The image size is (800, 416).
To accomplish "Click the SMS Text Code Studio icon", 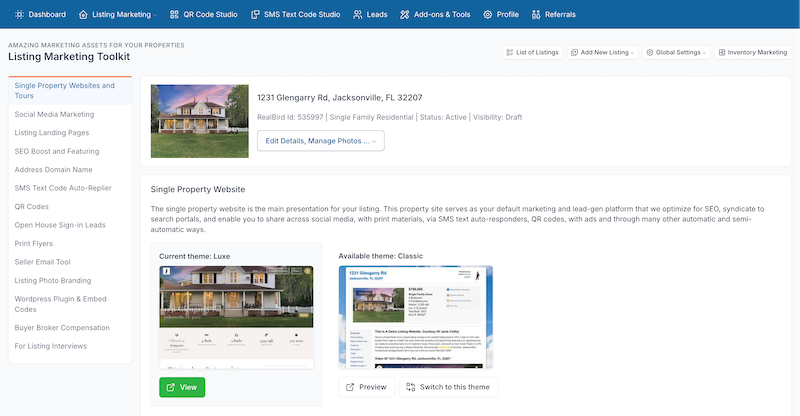I will coord(255,14).
